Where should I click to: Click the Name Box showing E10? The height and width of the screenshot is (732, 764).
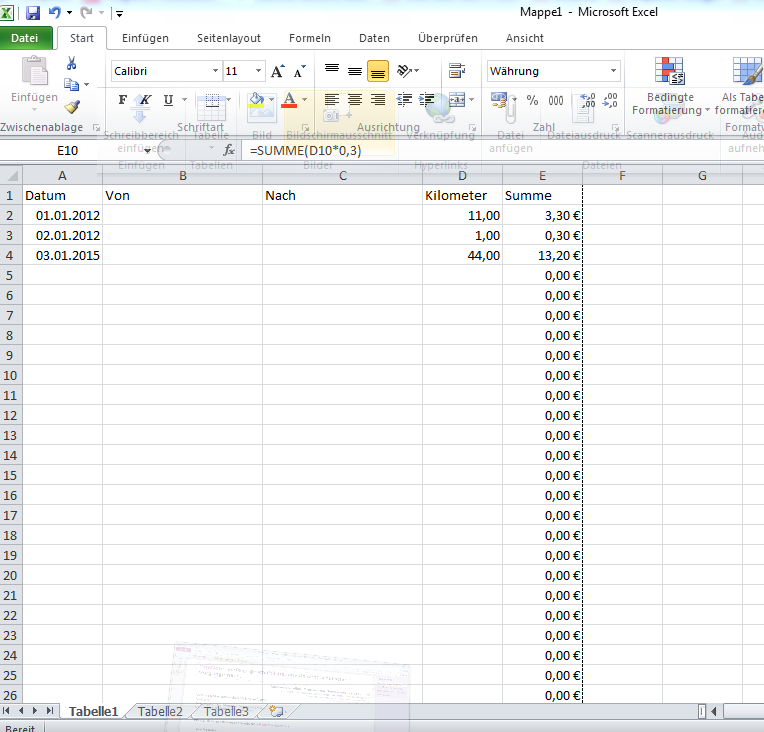click(x=67, y=151)
